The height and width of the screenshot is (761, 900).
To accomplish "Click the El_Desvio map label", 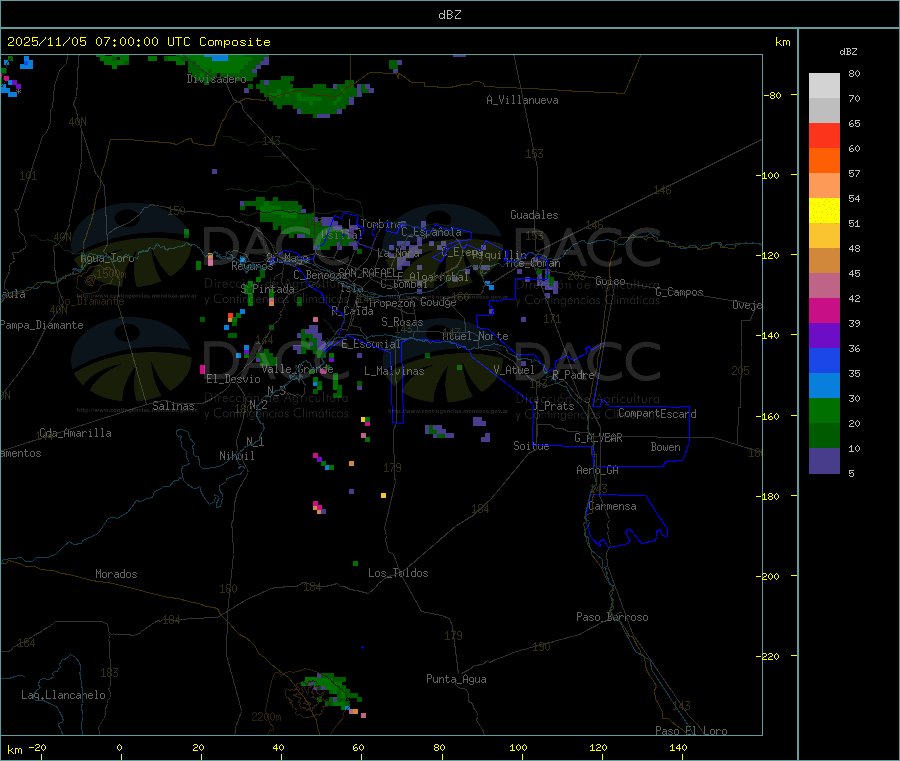I will tap(234, 379).
